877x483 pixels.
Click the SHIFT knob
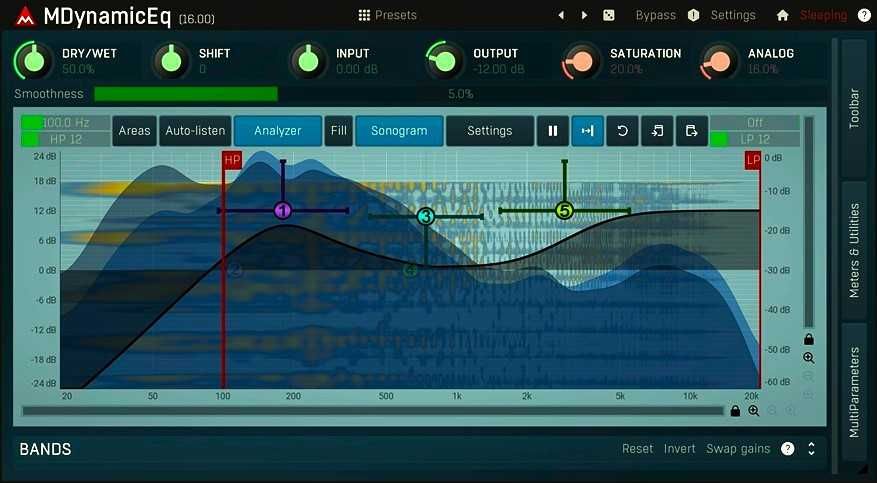pos(171,61)
